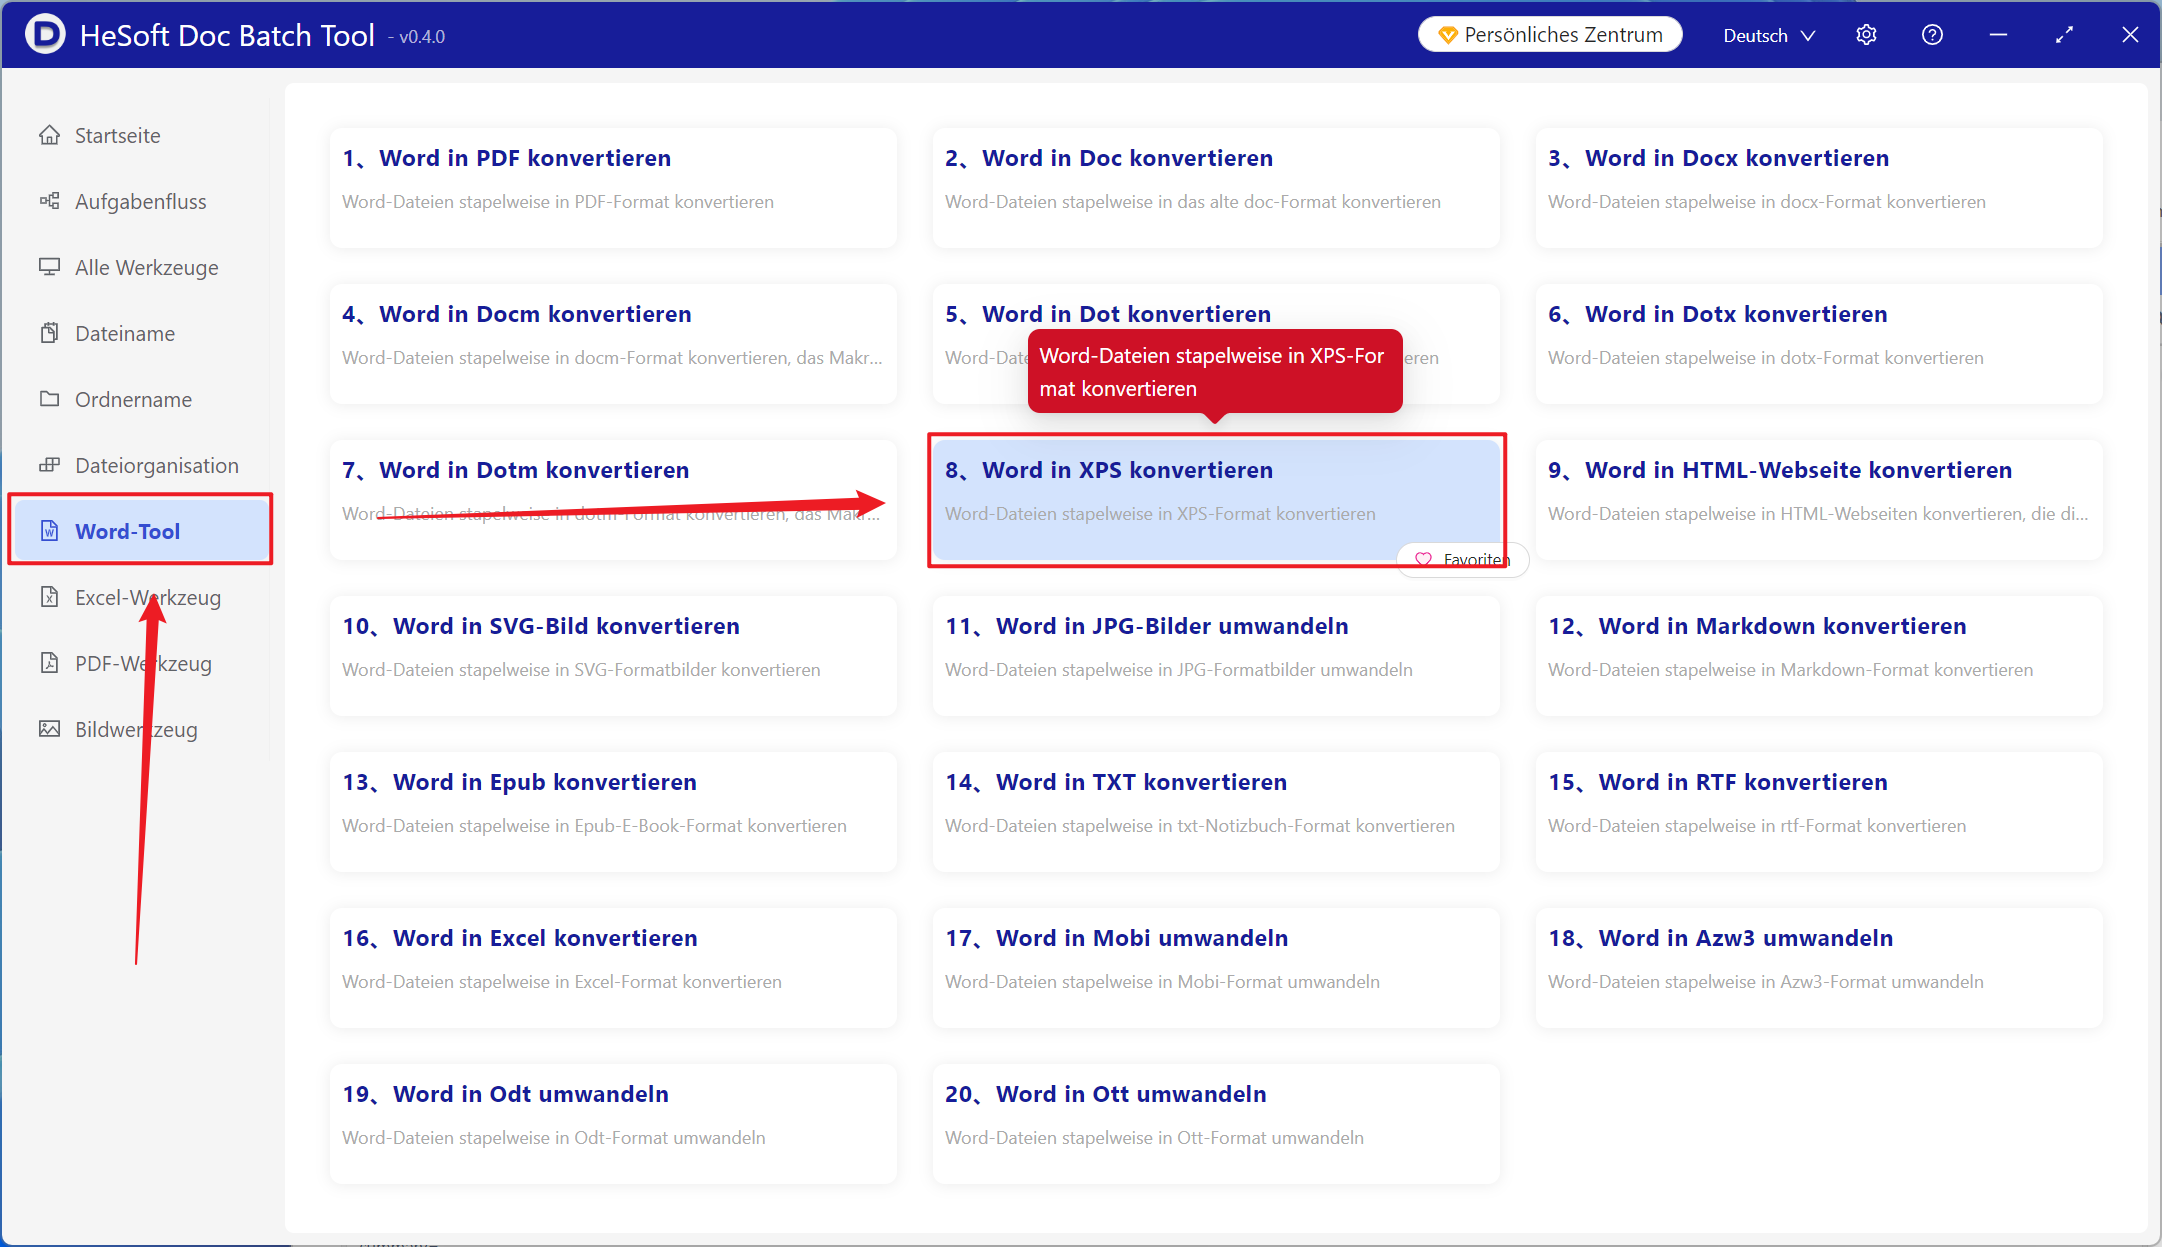Open Word in Doc konvertieren card
Image resolution: width=2162 pixels, height=1247 pixels.
click(x=1216, y=188)
